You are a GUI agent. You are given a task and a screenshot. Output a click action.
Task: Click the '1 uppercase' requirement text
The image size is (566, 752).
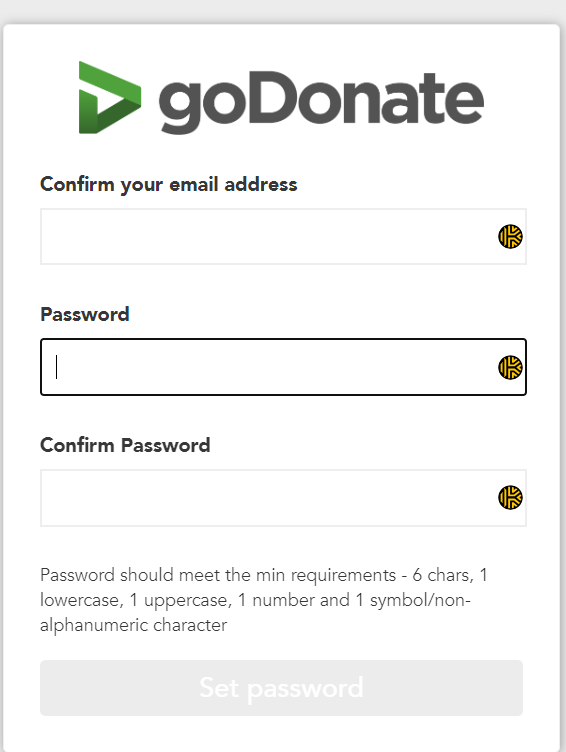tap(180, 601)
